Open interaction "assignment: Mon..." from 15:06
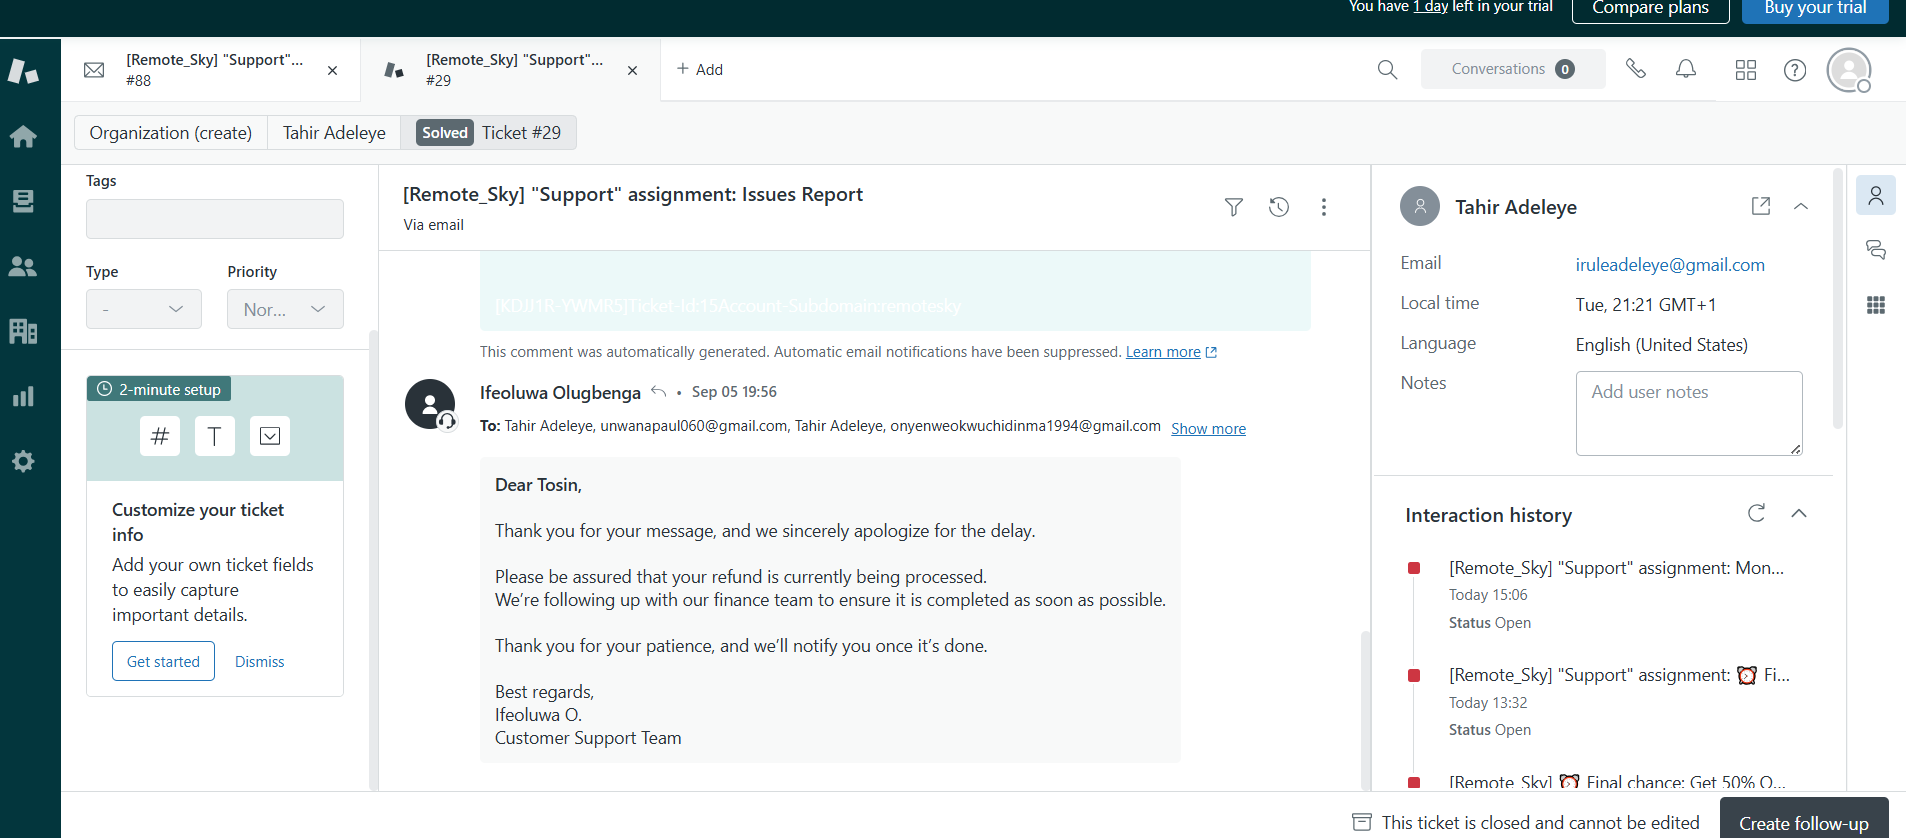This screenshot has width=1906, height=838. coord(1616,568)
